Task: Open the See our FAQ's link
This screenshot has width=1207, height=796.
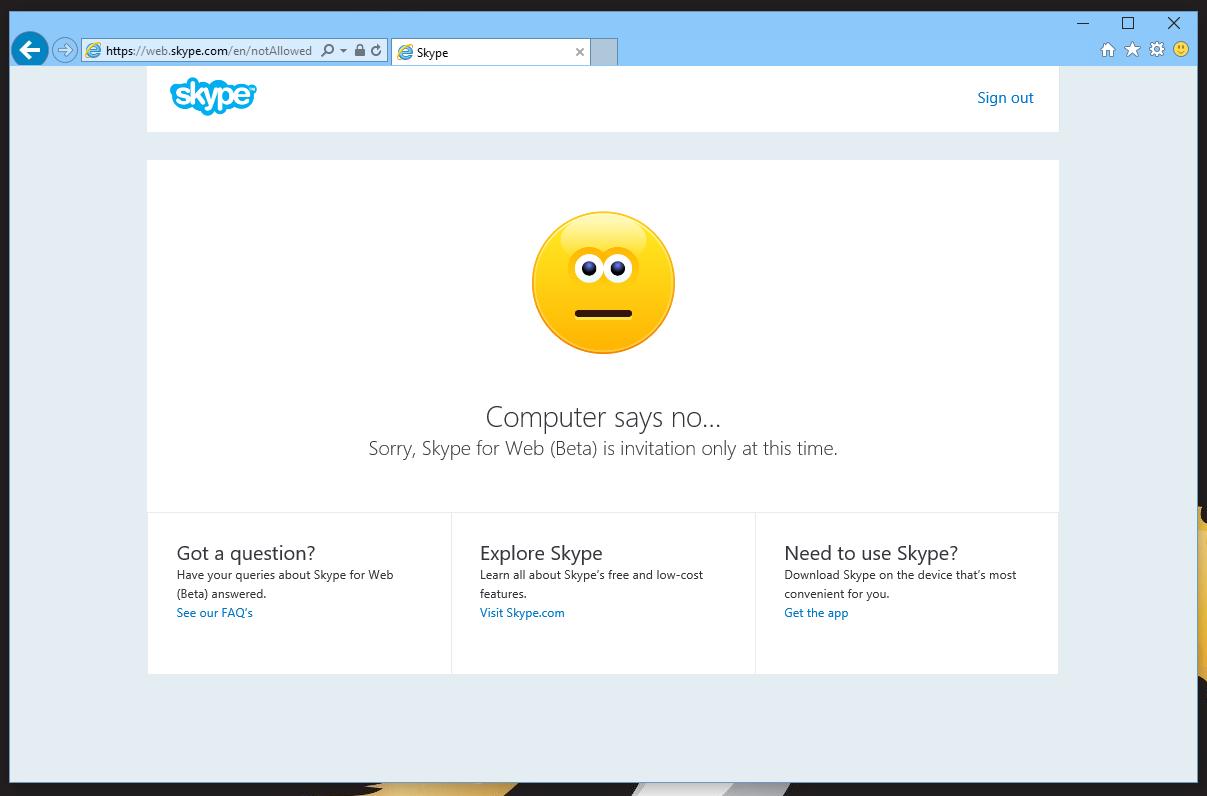Action: (215, 613)
